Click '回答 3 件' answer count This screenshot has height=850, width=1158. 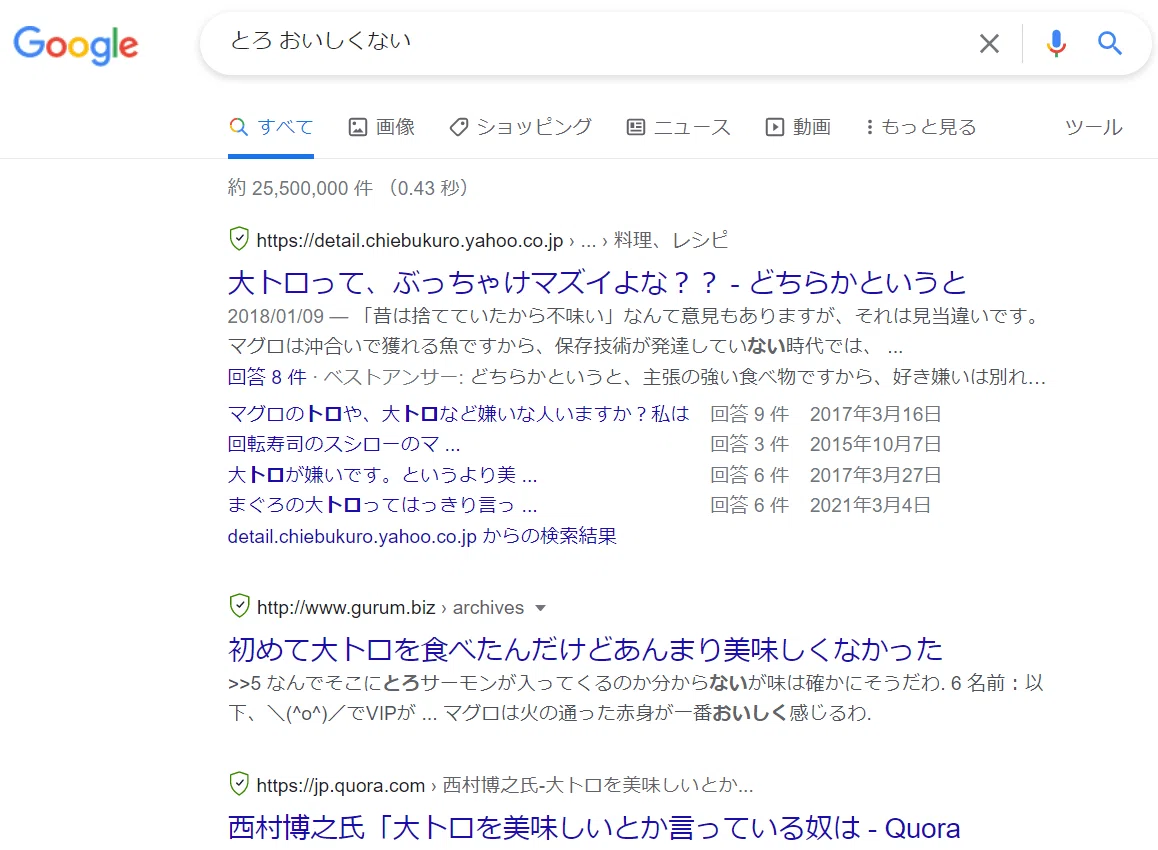(750, 445)
